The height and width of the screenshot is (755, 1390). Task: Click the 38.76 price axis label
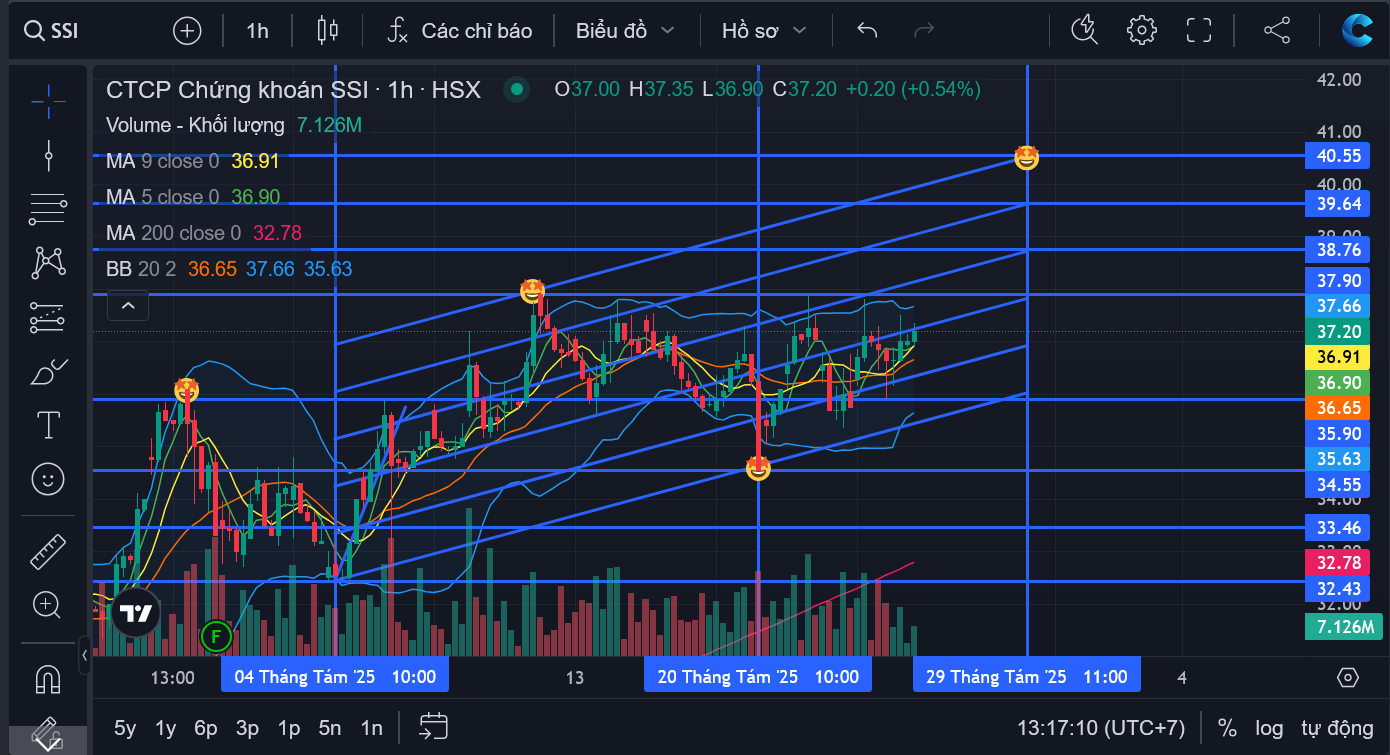pyautogui.click(x=1339, y=250)
